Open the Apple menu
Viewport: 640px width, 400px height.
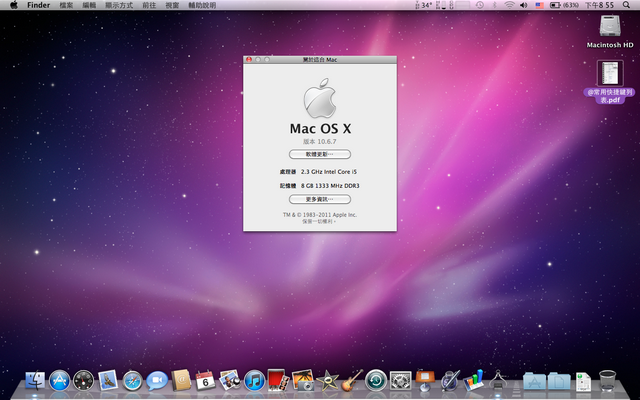(x=14, y=5)
